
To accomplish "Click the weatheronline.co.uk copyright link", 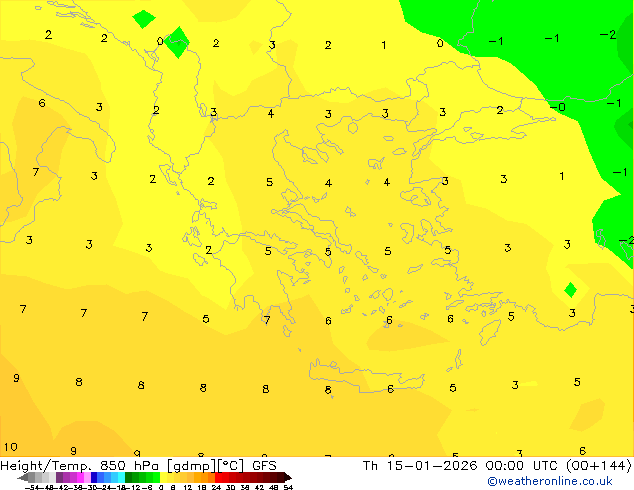I will coord(550,481).
